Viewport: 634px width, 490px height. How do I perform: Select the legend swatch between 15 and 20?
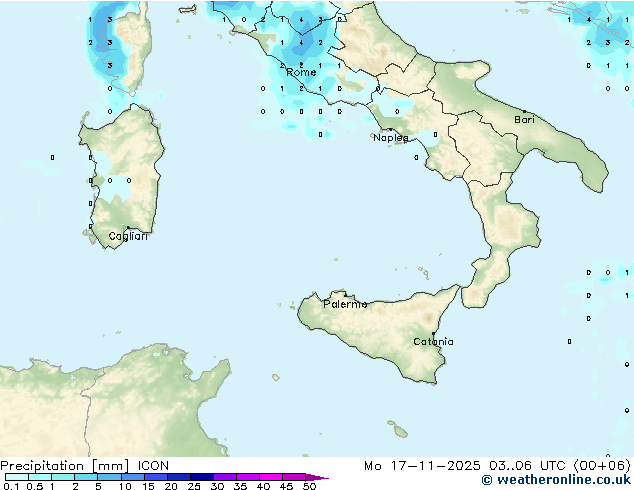click(155, 477)
